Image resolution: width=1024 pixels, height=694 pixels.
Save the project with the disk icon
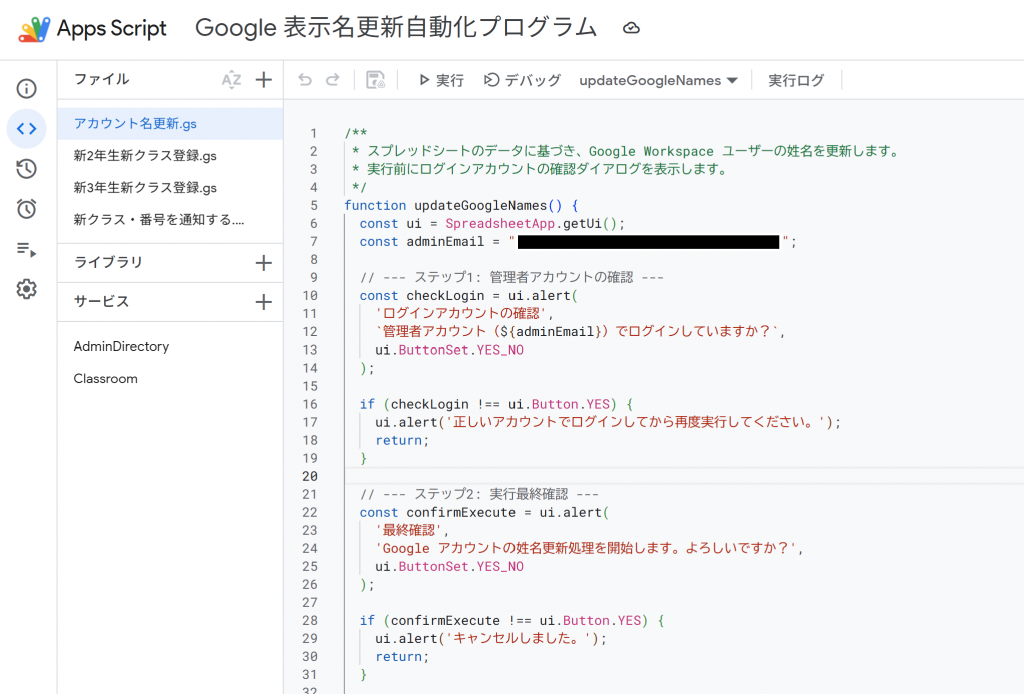376,80
